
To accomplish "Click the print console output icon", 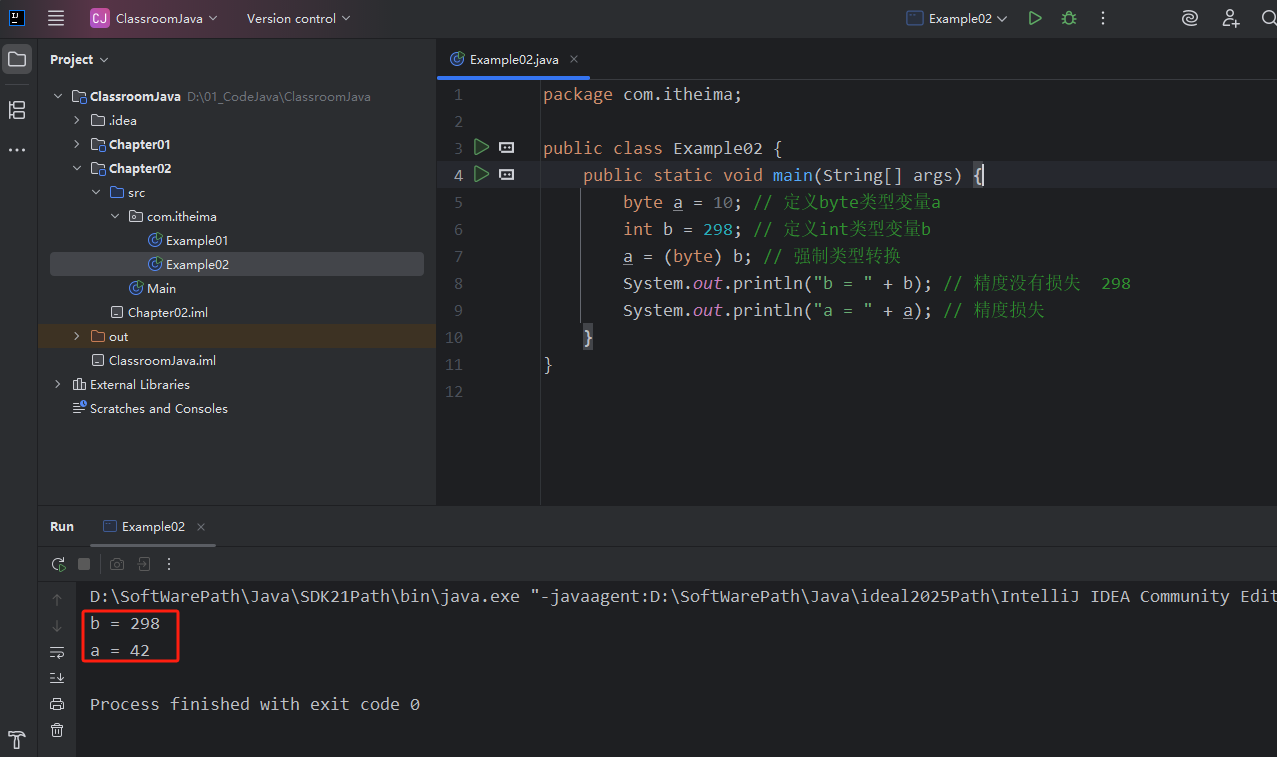I will (57, 704).
